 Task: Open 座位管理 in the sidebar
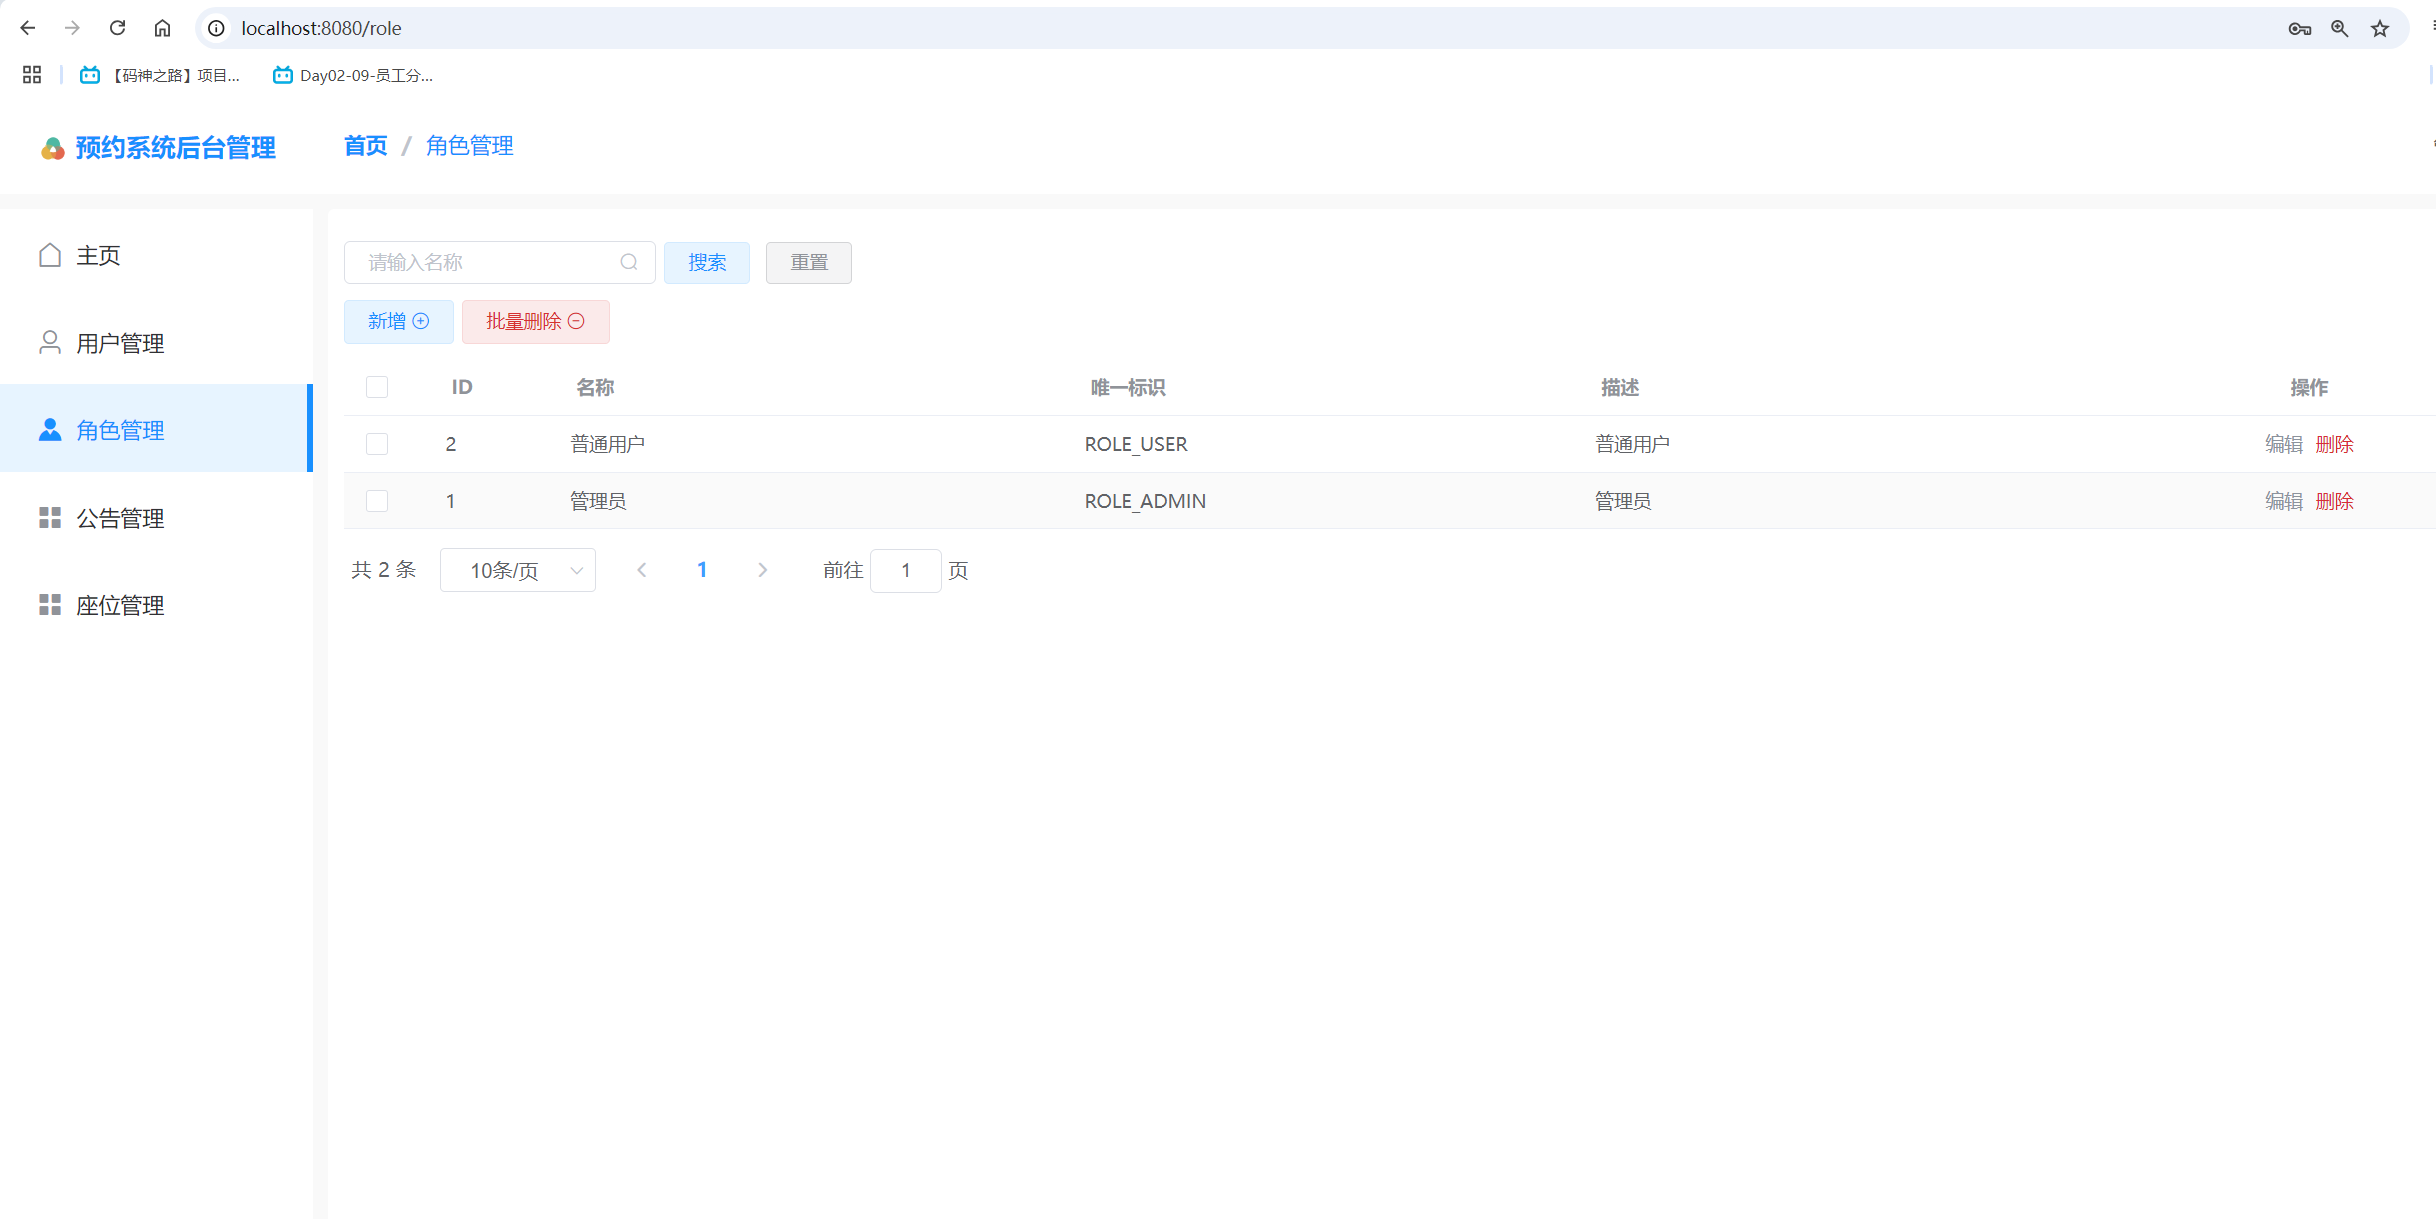coord(120,605)
